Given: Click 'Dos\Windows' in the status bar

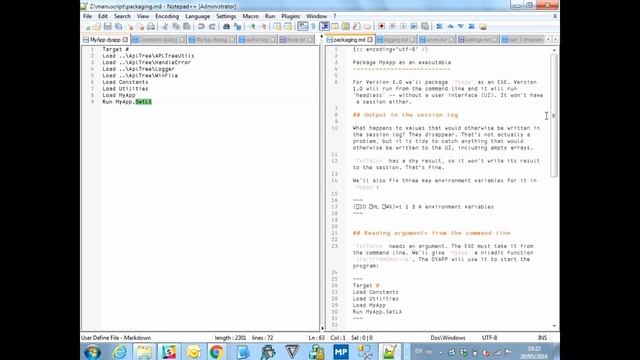Looking at the screenshot, I should (x=448, y=338).
